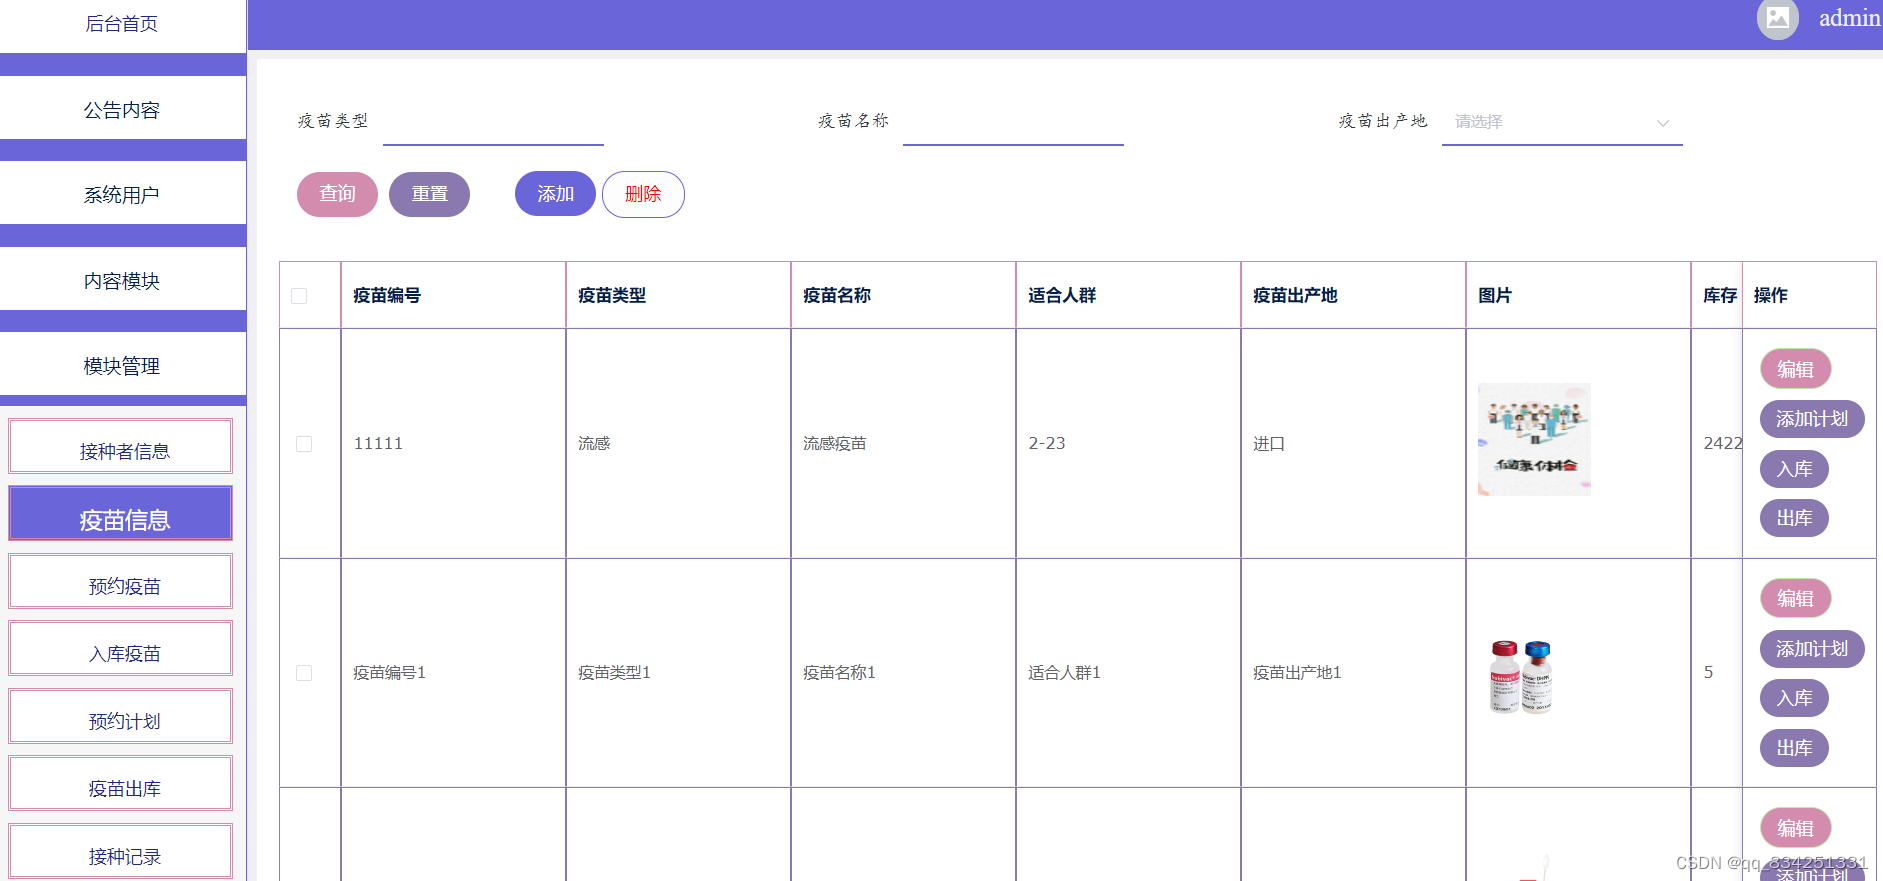1883x881 pixels.
Task: Select the checkbox for 疫苗编号1 row
Action: click(x=304, y=673)
